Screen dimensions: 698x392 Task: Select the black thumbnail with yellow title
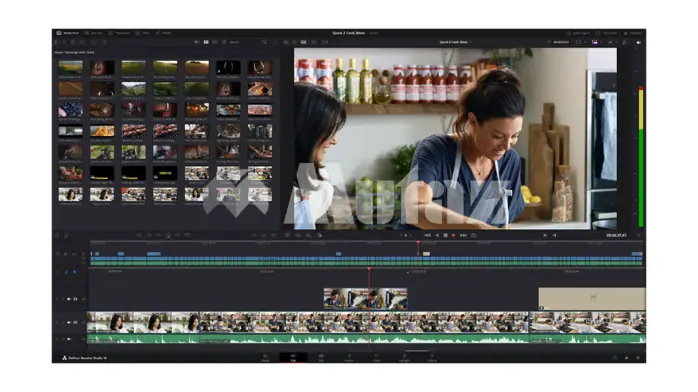click(x=165, y=173)
